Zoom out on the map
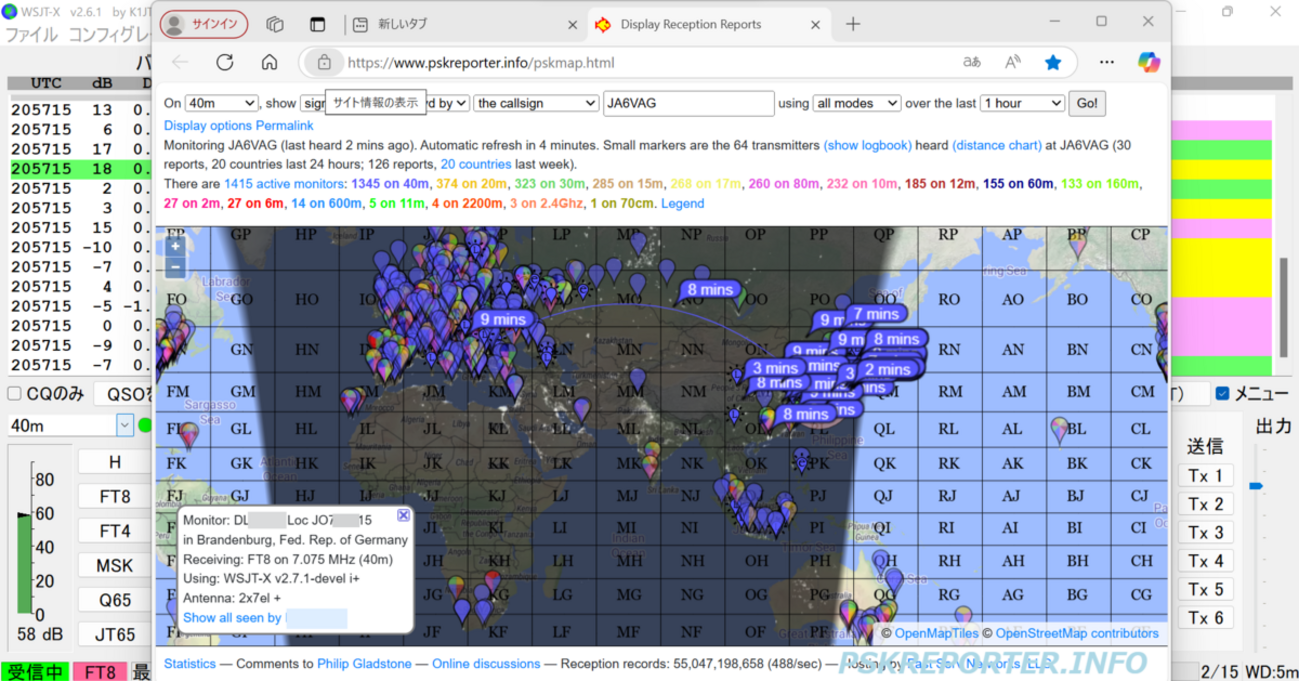 [x=175, y=266]
